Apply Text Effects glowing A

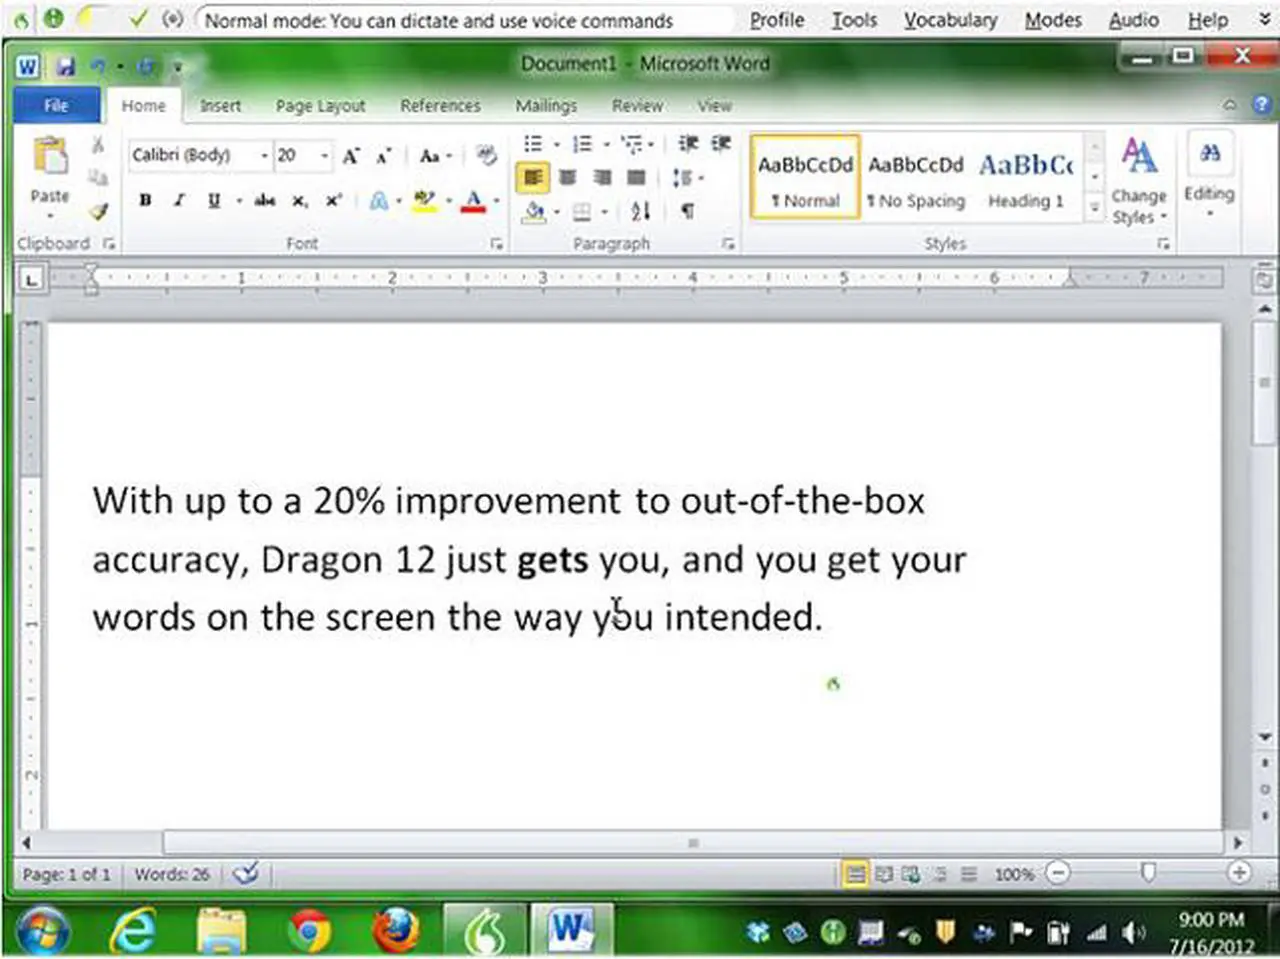click(x=379, y=201)
